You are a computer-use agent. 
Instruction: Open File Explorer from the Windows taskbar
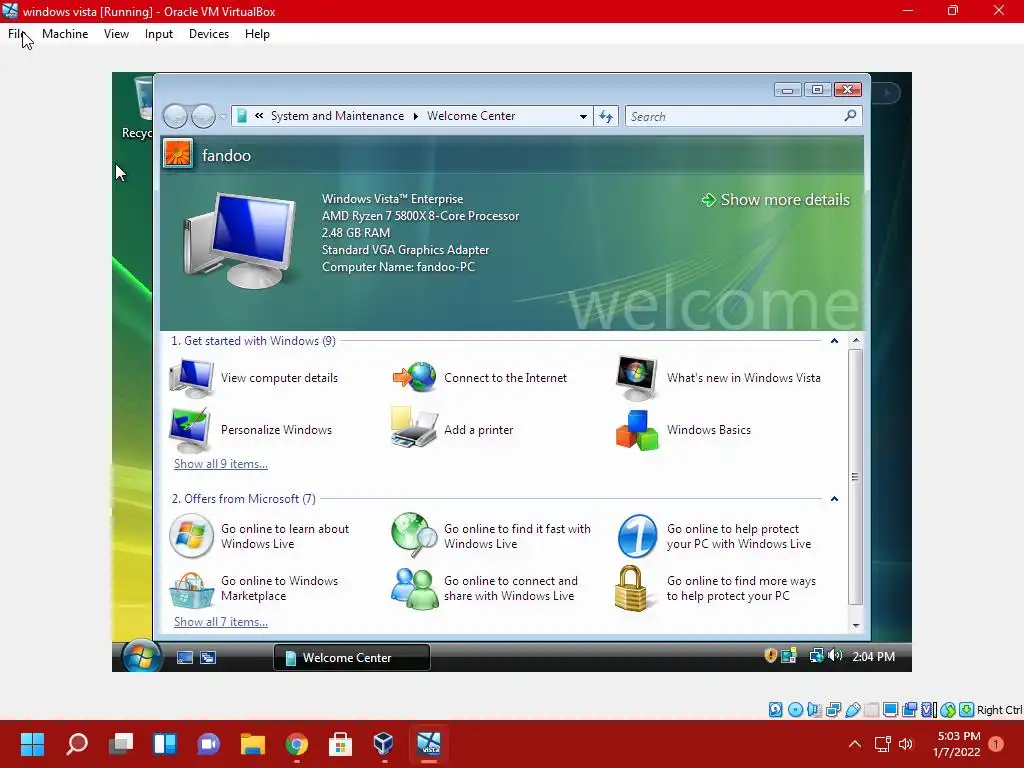click(253, 744)
